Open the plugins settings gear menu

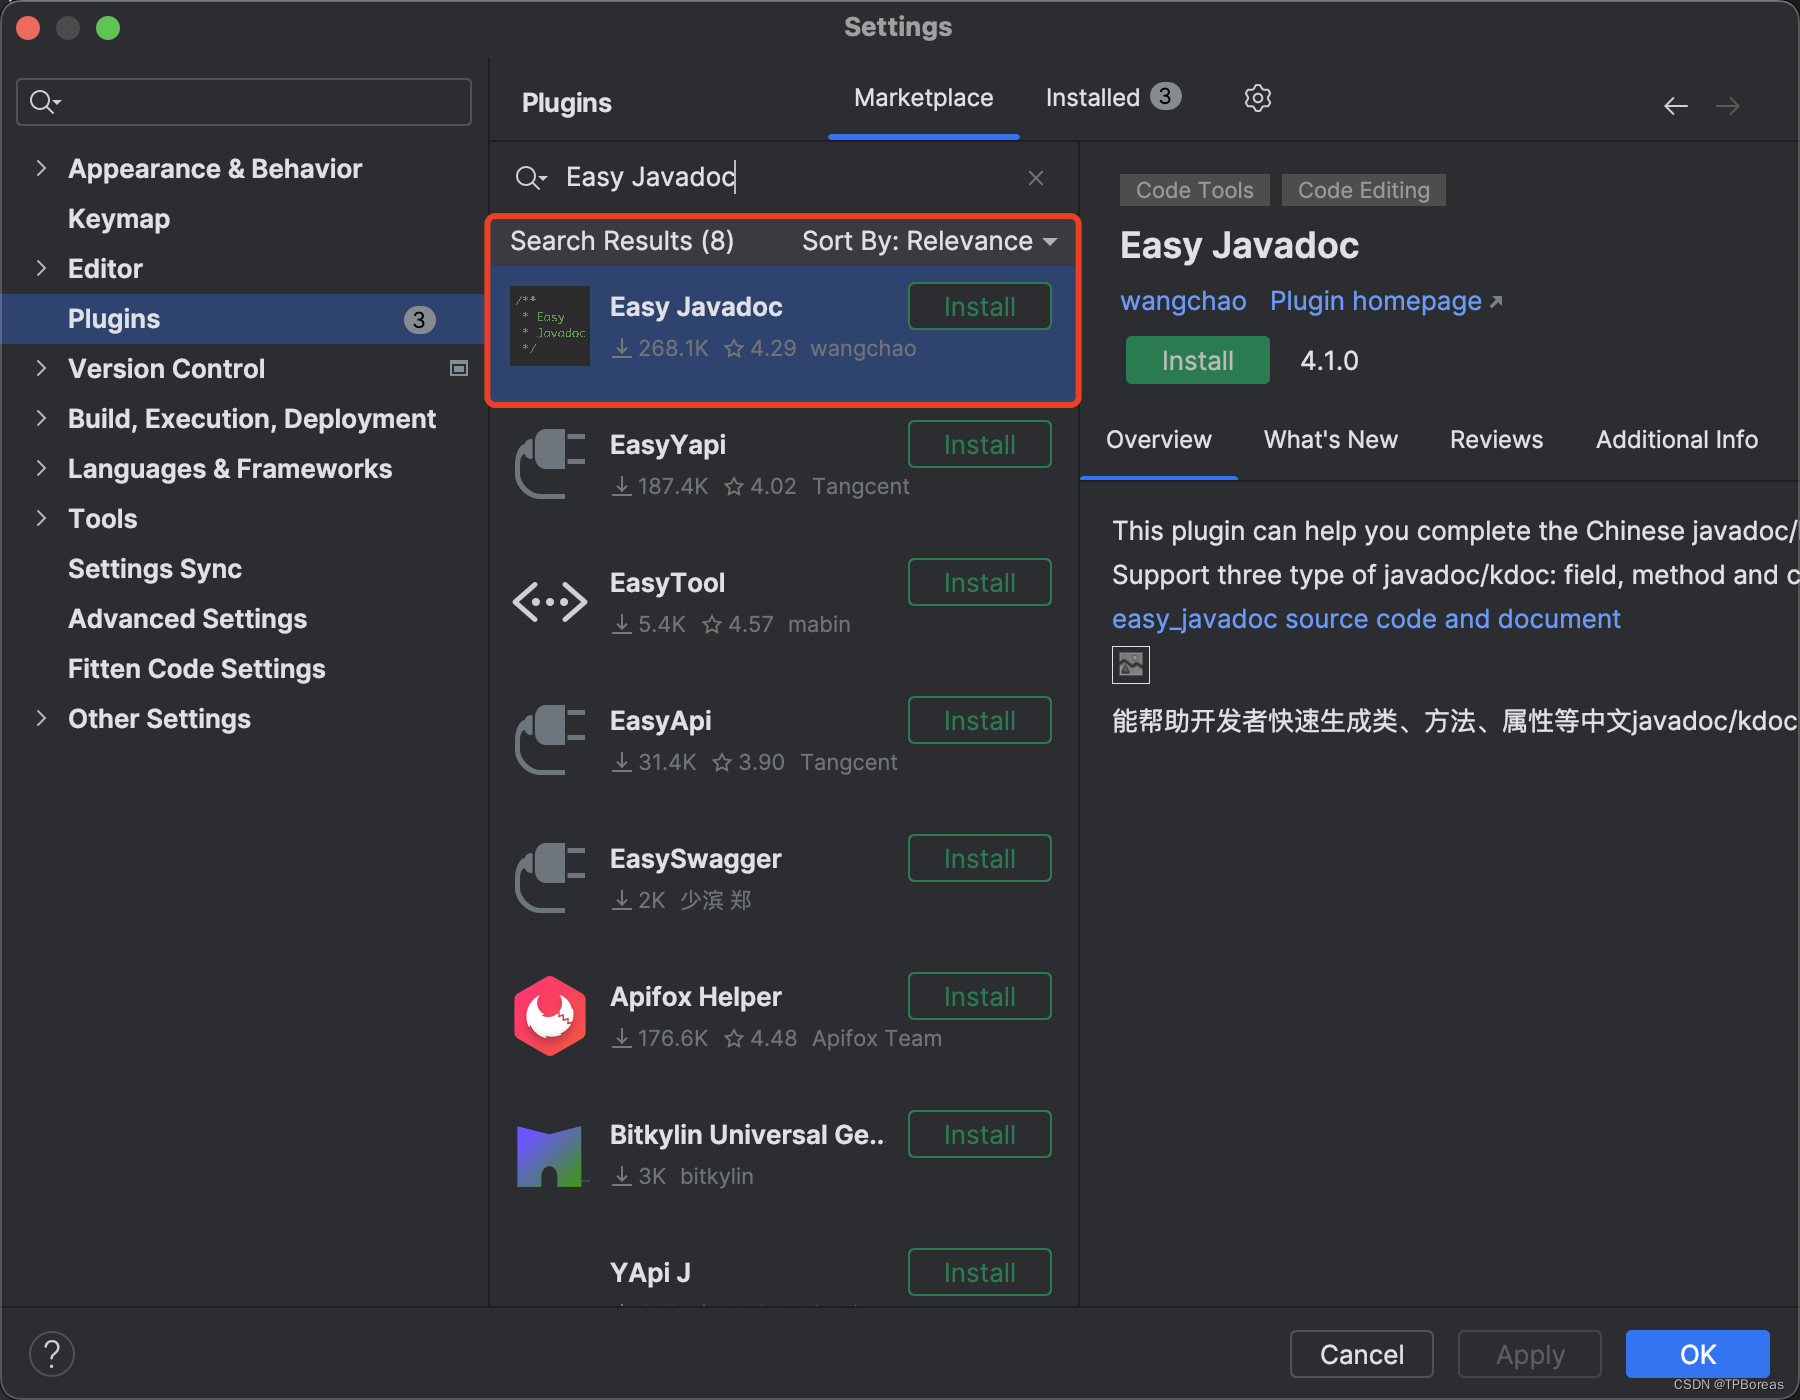[1257, 97]
